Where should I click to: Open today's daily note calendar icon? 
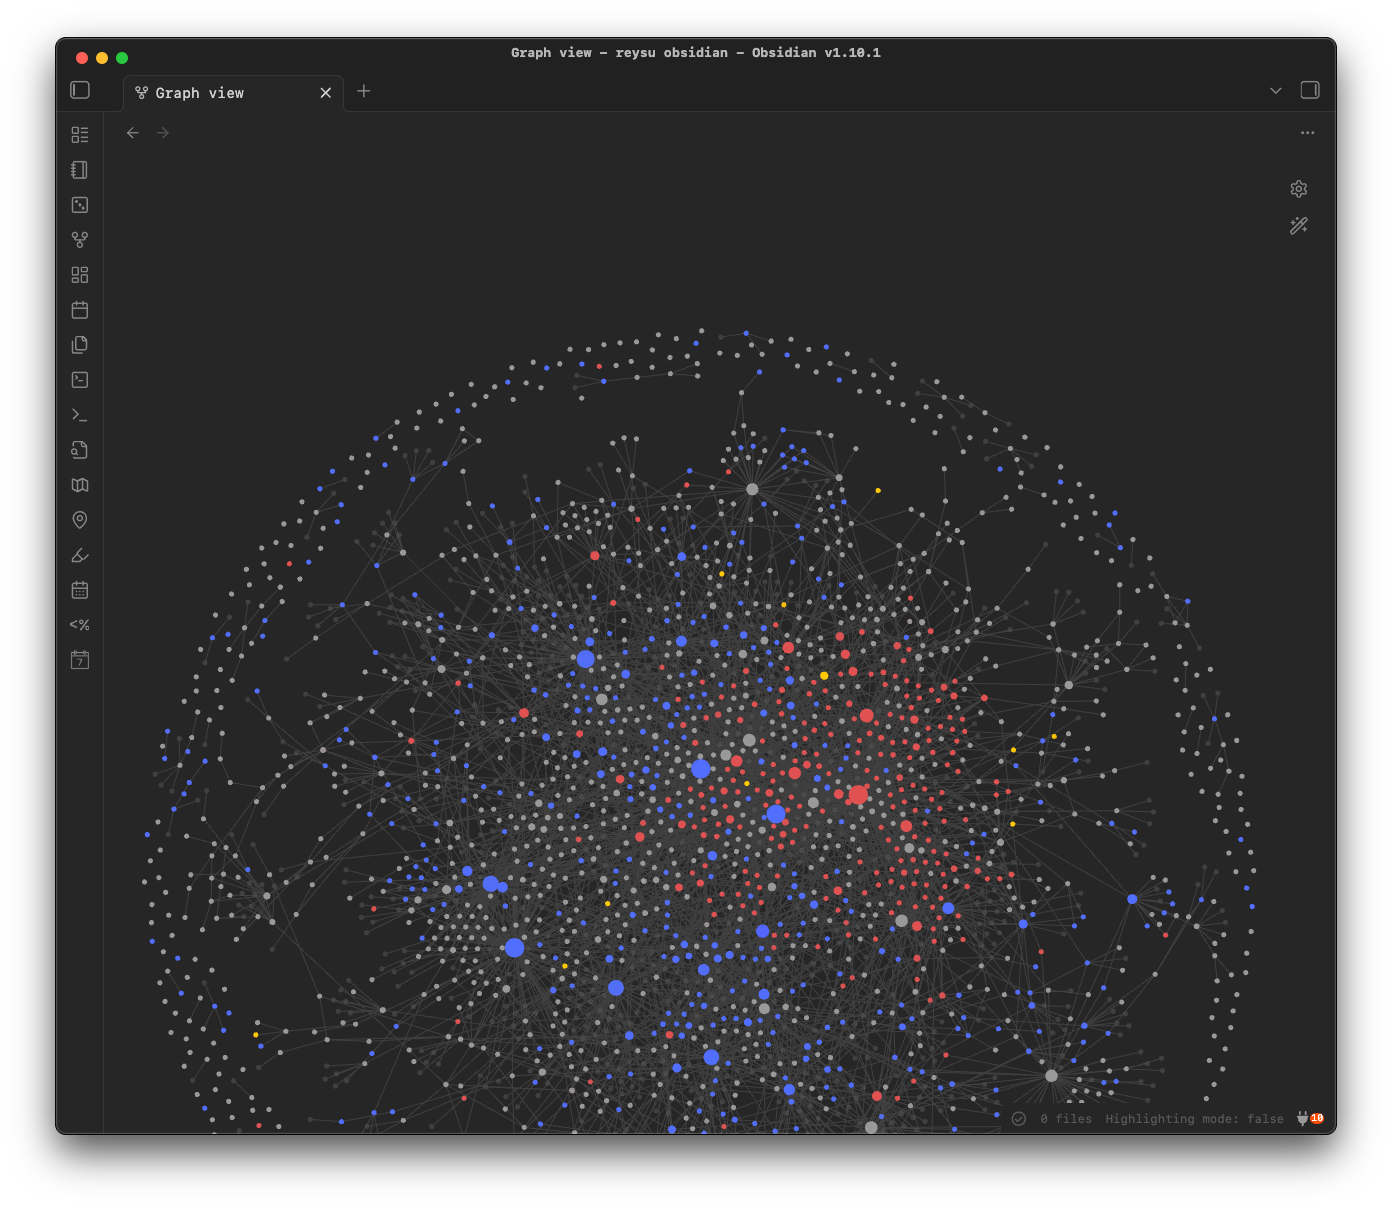tap(80, 310)
